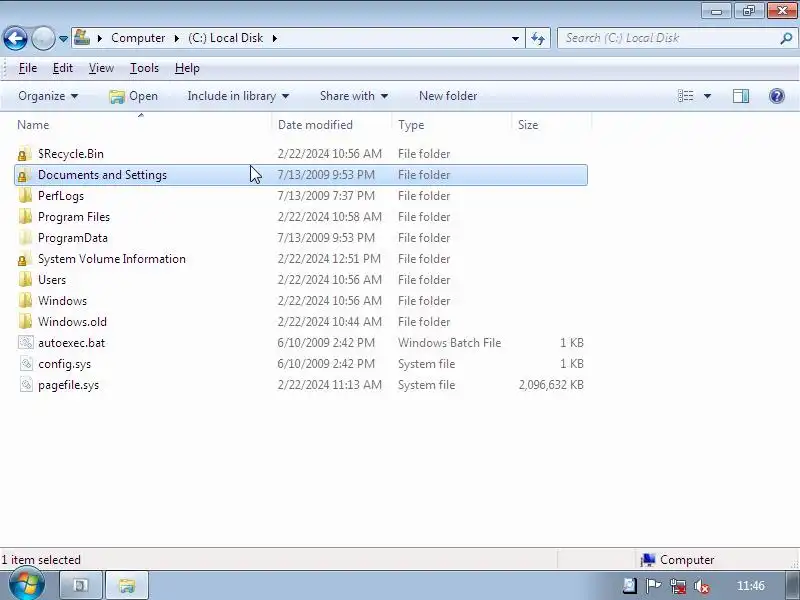Open the Edit menu
Image resolution: width=800 pixels, height=600 pixels.
(x=63, y=68)
